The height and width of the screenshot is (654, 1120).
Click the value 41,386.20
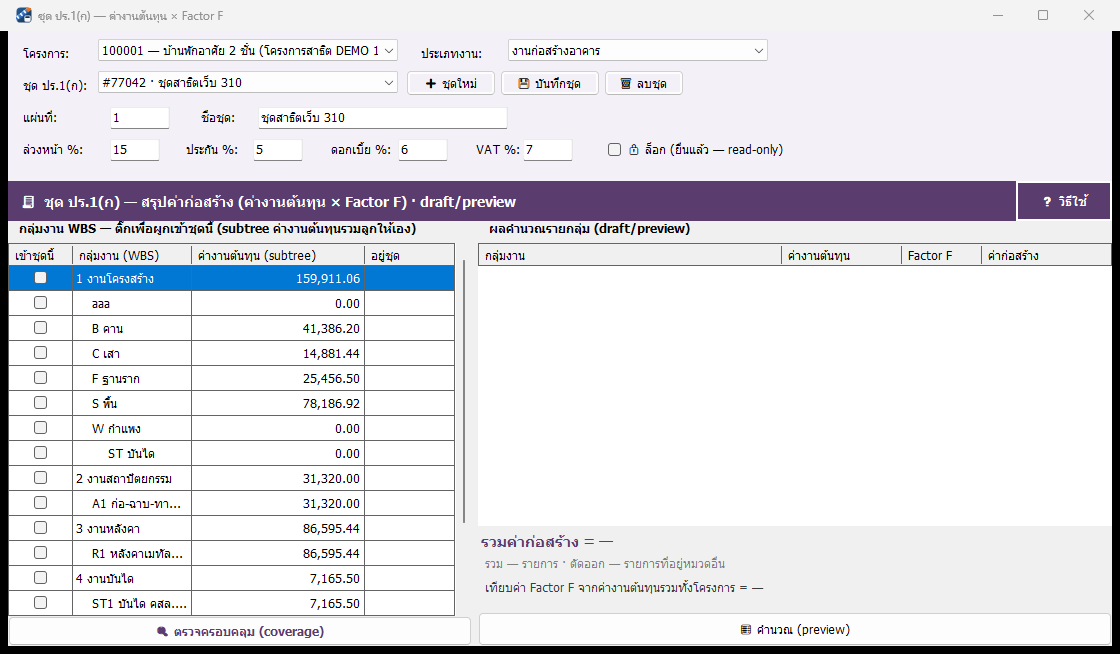tap(331, 328)
